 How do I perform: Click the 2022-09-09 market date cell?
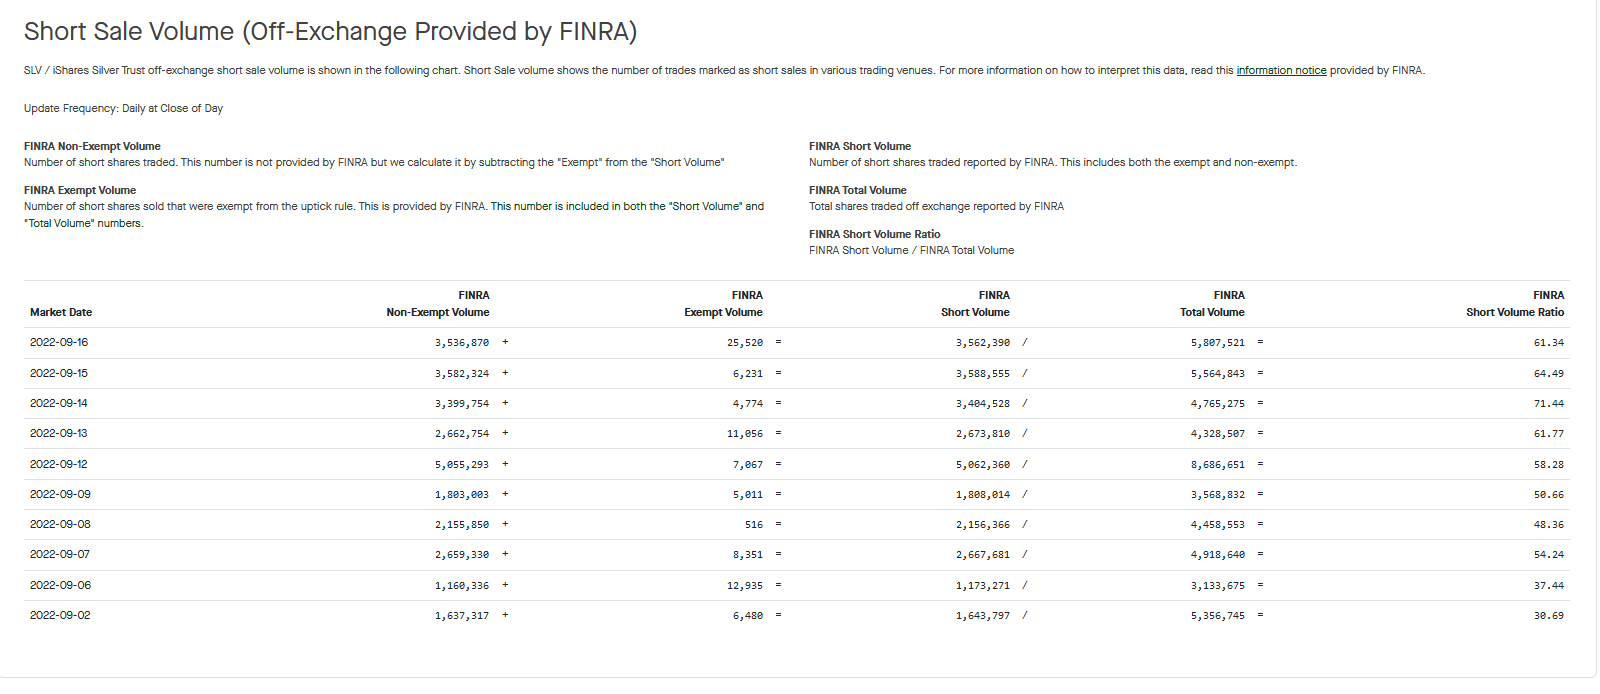60,494
